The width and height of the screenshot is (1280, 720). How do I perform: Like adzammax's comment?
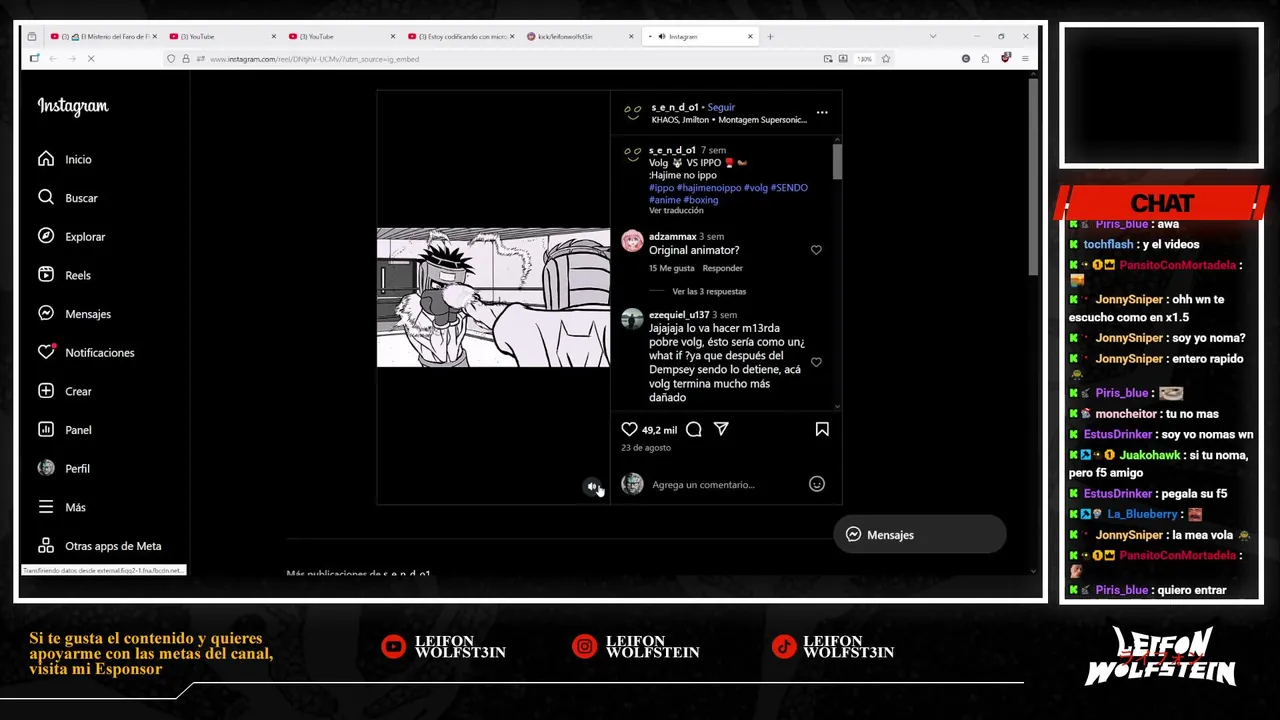[816, 250]
